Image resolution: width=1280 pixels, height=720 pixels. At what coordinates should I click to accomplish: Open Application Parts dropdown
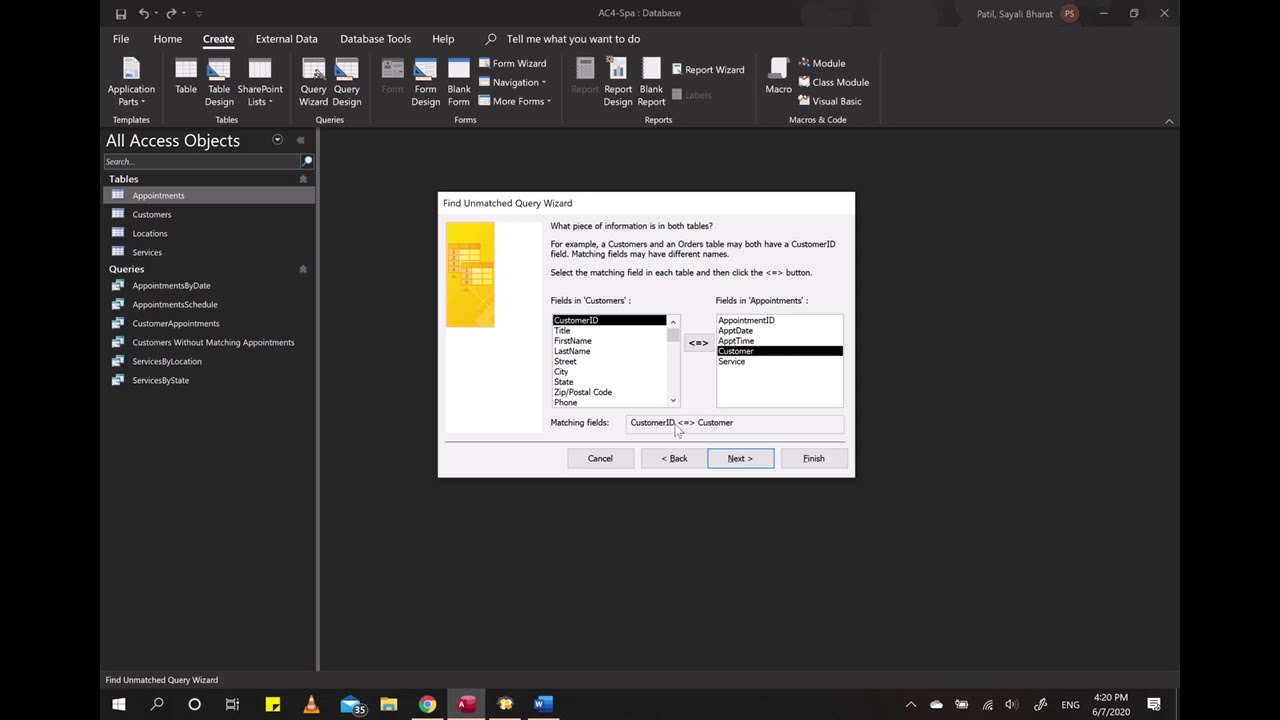[x=131, y=82]
